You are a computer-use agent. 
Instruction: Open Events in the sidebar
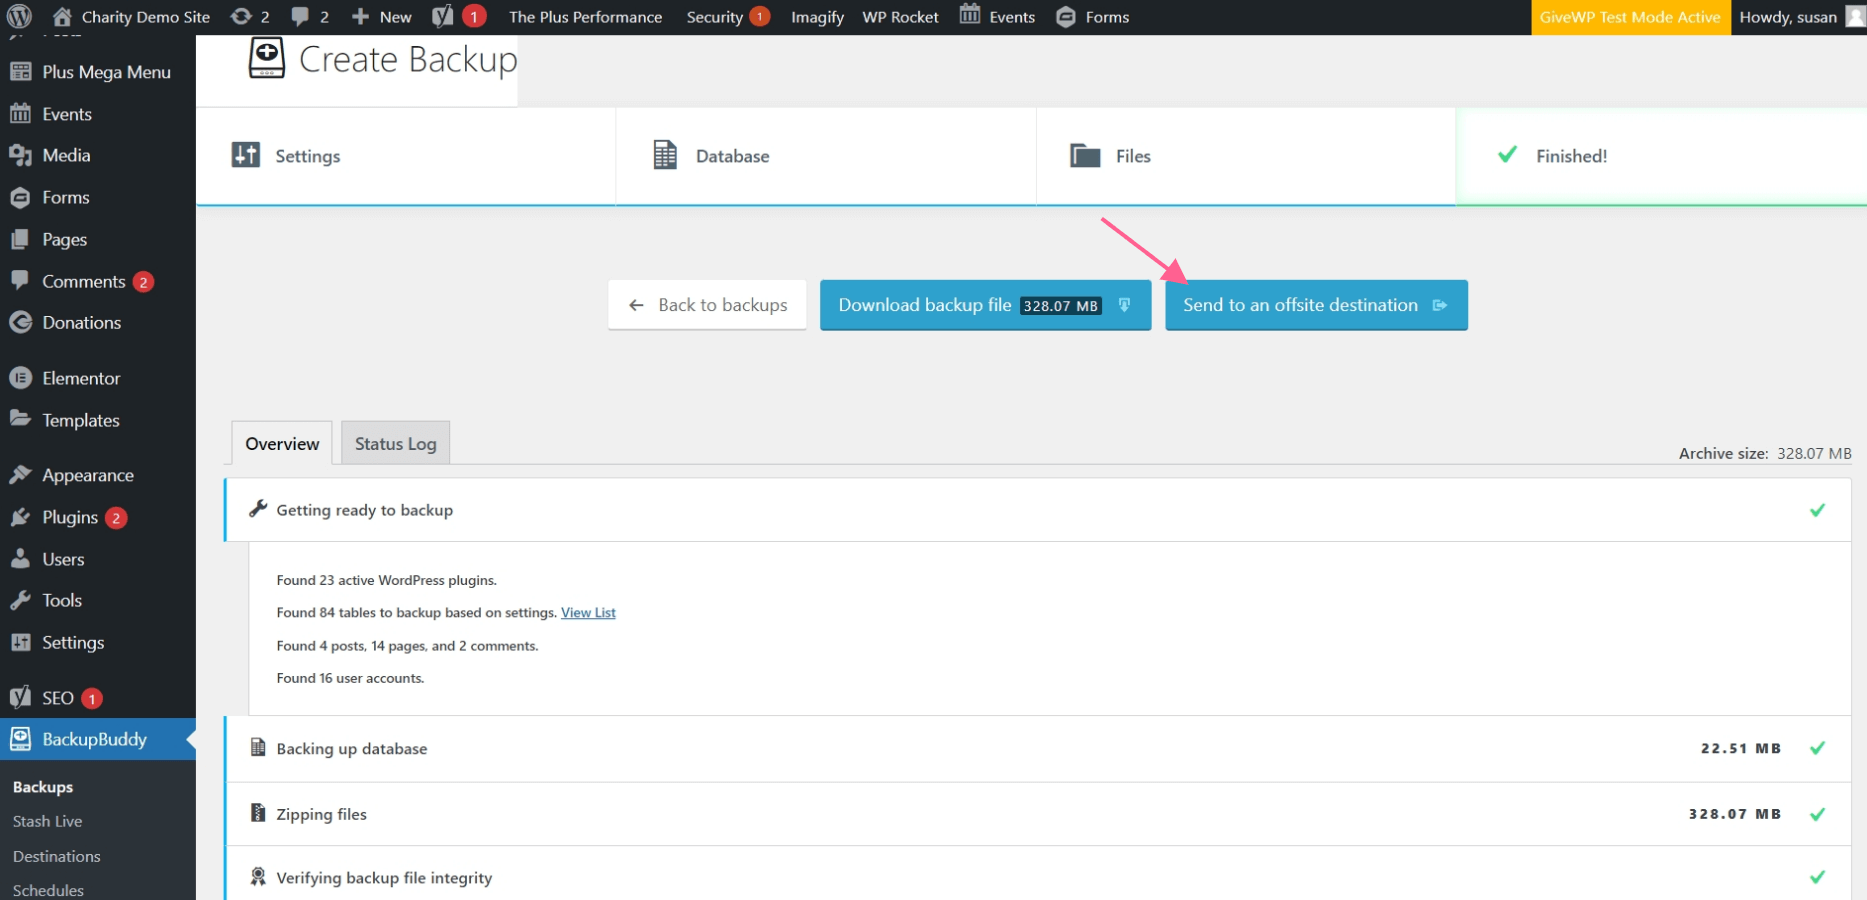tap(98, 114)
